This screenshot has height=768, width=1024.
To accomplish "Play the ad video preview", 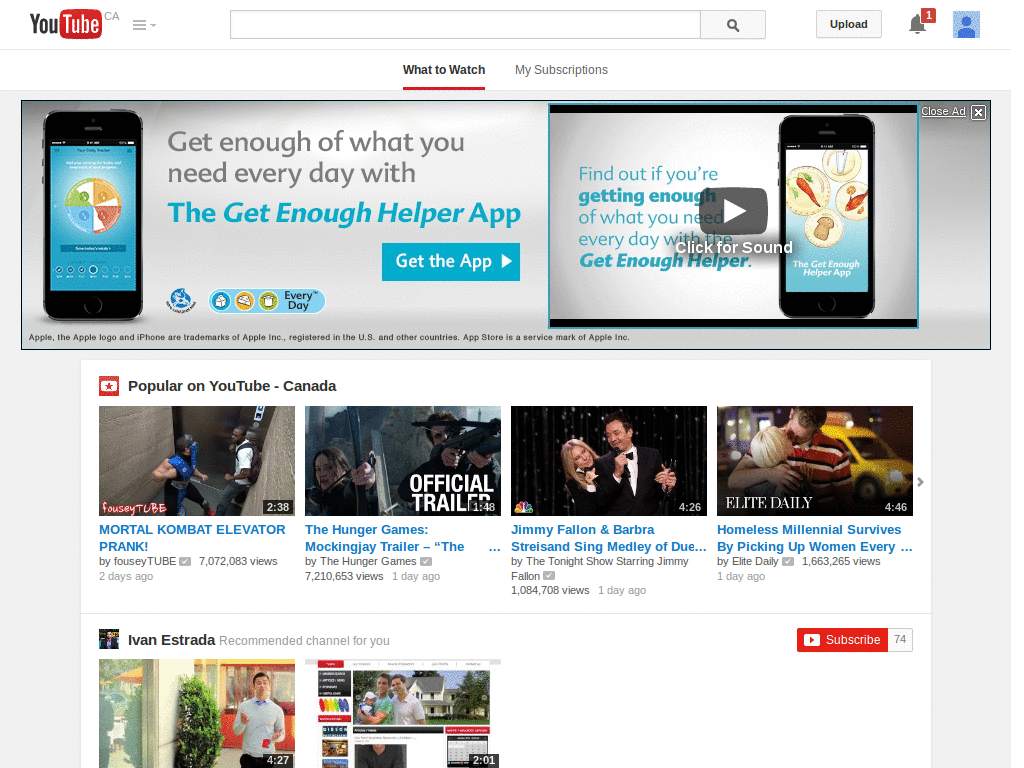I will [x=735, y=210].
